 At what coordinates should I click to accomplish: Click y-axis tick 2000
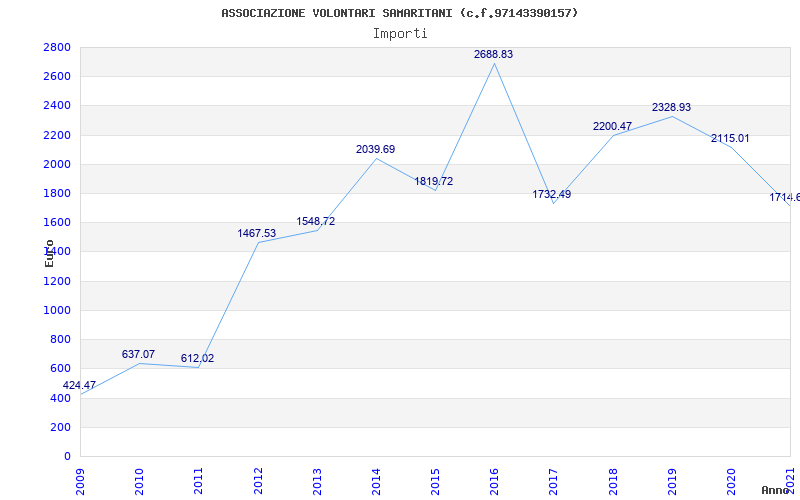pyautogui.click(x=57, y=164)
